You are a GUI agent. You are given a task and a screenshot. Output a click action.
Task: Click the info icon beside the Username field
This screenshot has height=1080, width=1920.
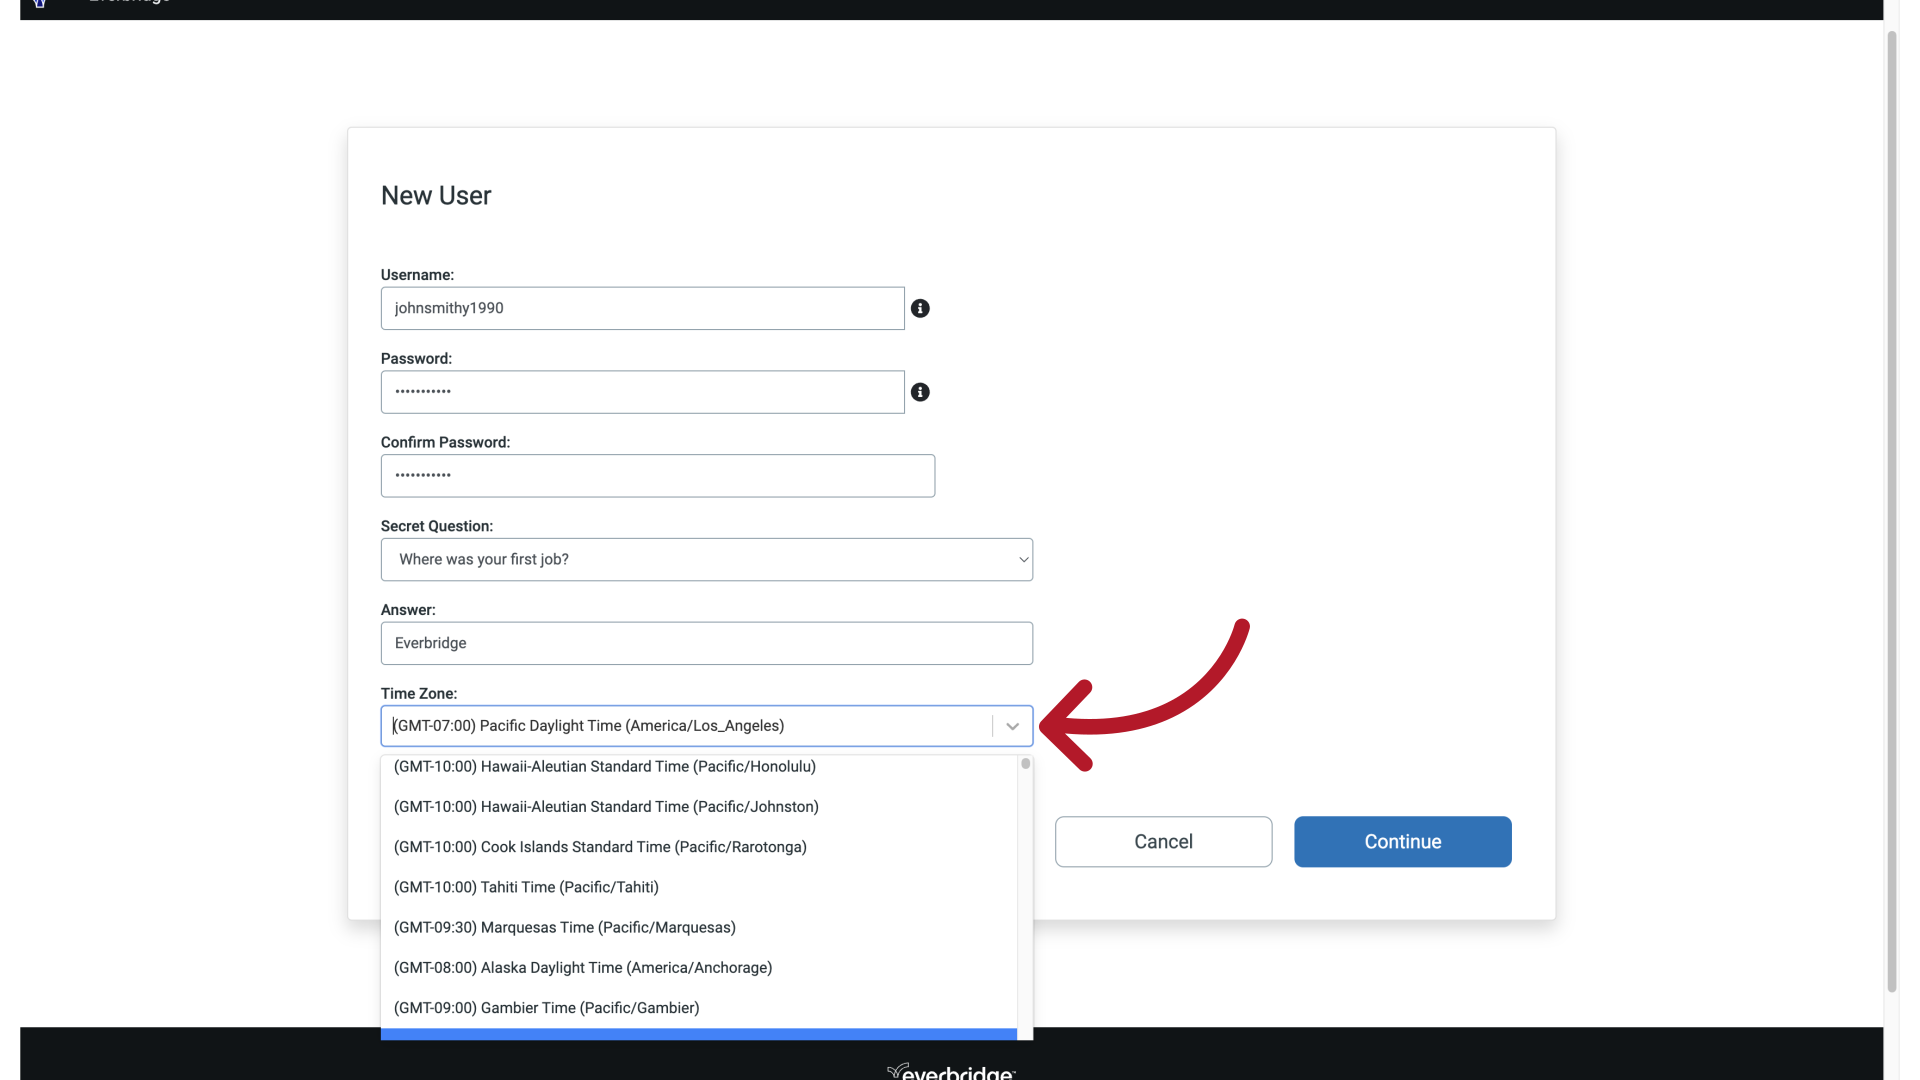click(x=920, y=308)
